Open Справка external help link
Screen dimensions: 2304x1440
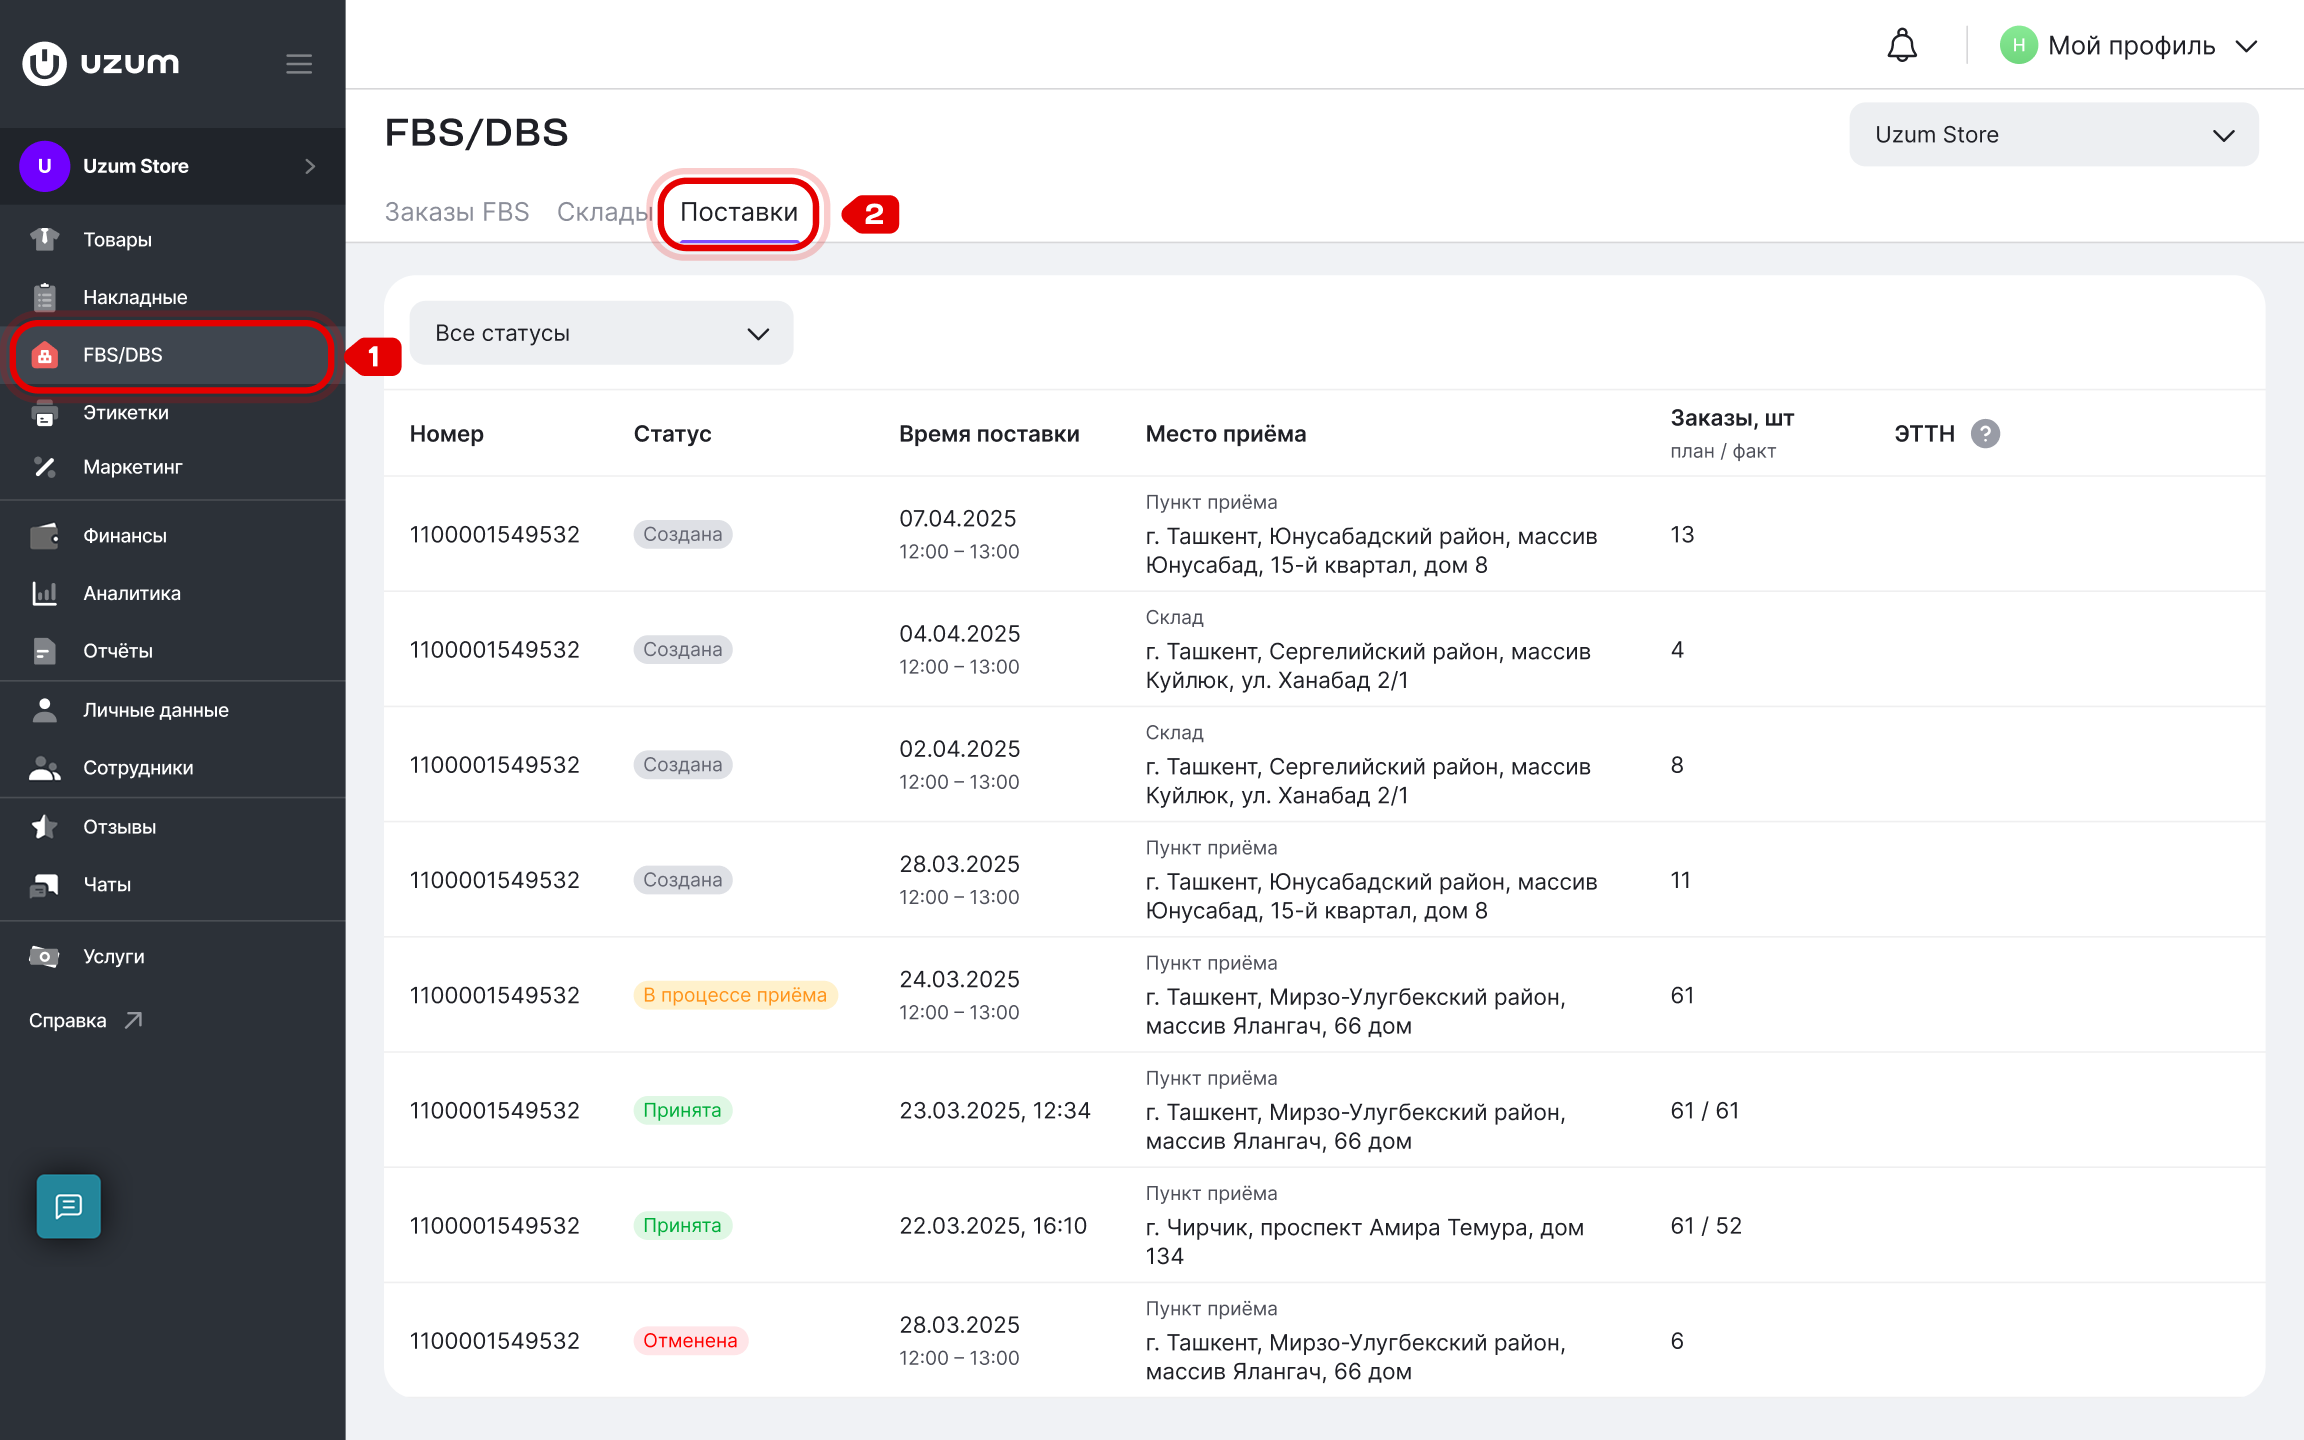[x=86, y=1020]
